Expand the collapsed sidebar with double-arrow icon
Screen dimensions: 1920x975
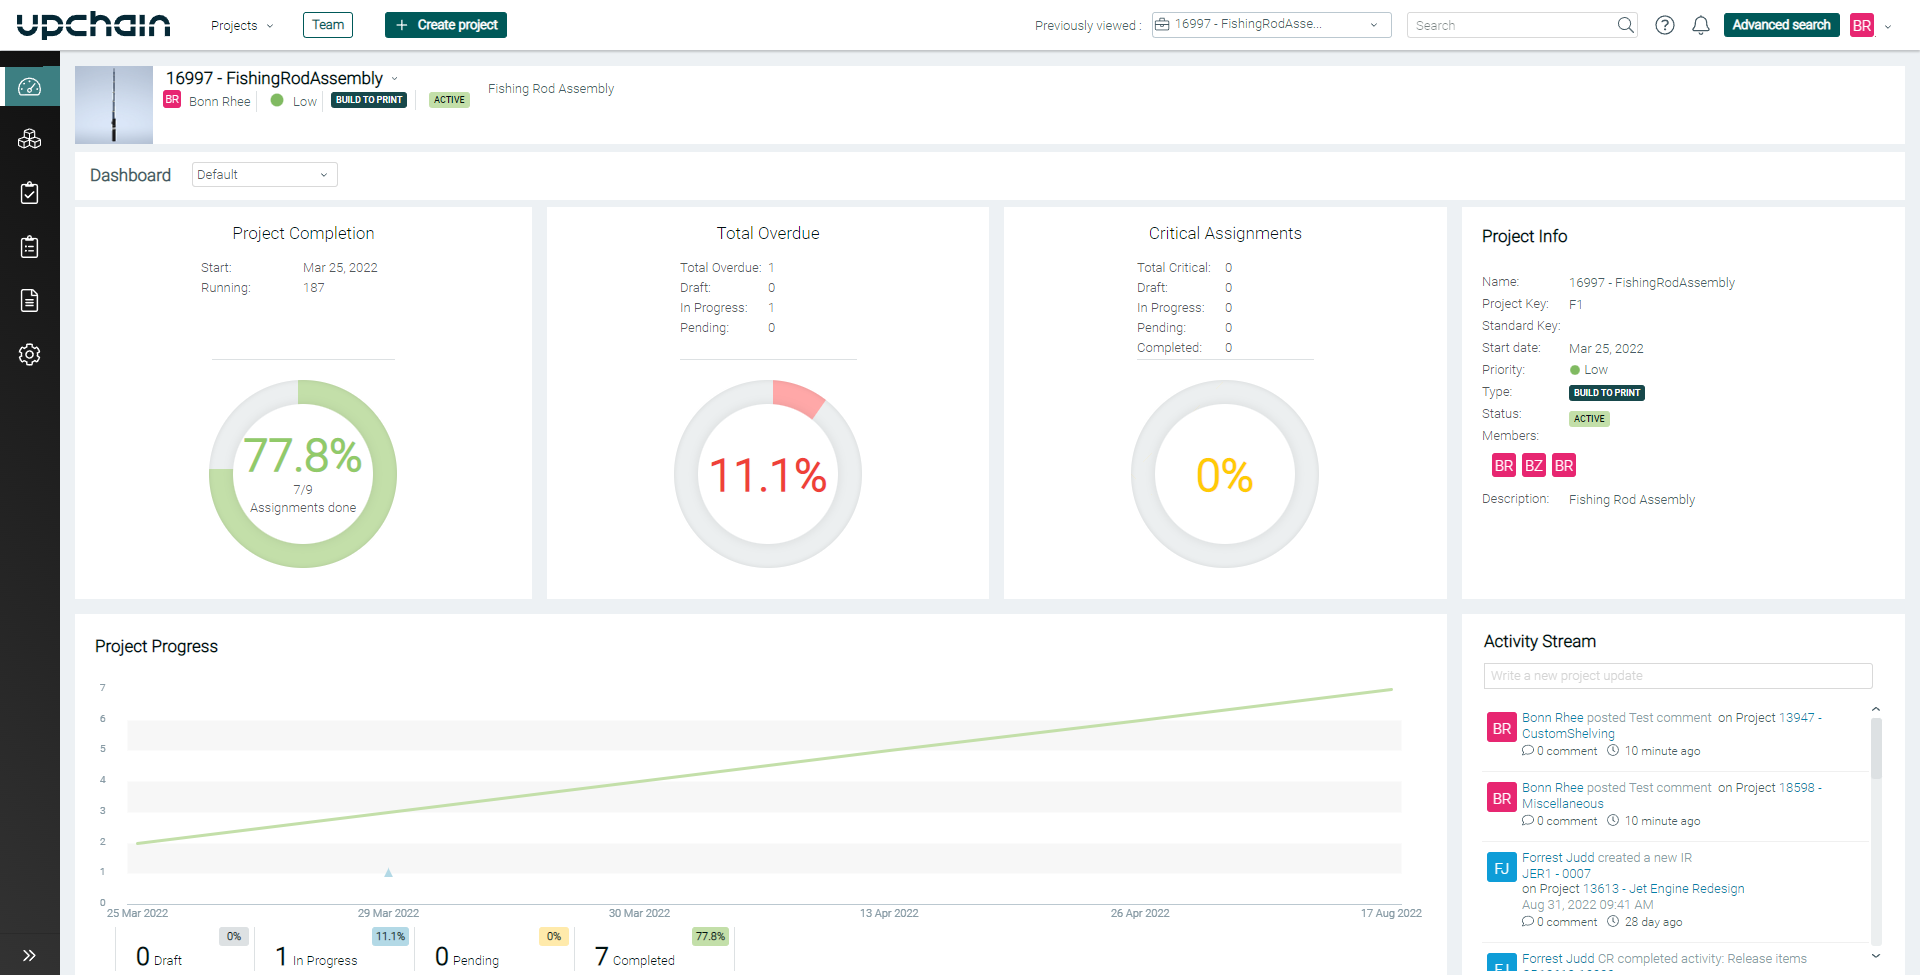coord(30,954)
